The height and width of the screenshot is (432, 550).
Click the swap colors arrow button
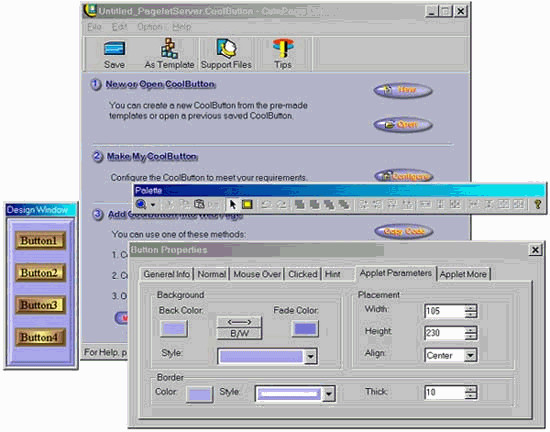click(239, 322)
